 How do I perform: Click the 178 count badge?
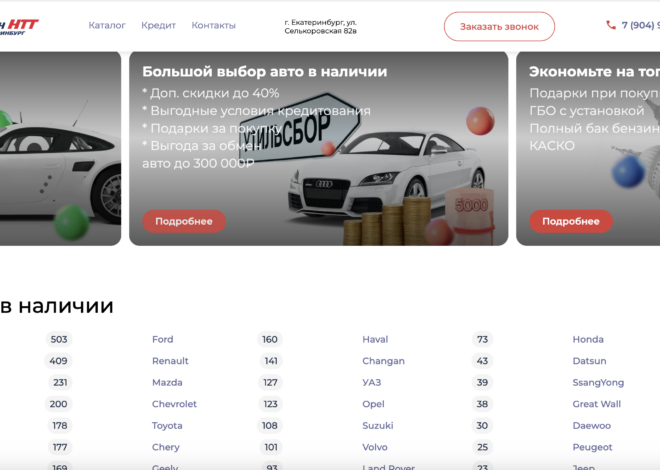60,426
